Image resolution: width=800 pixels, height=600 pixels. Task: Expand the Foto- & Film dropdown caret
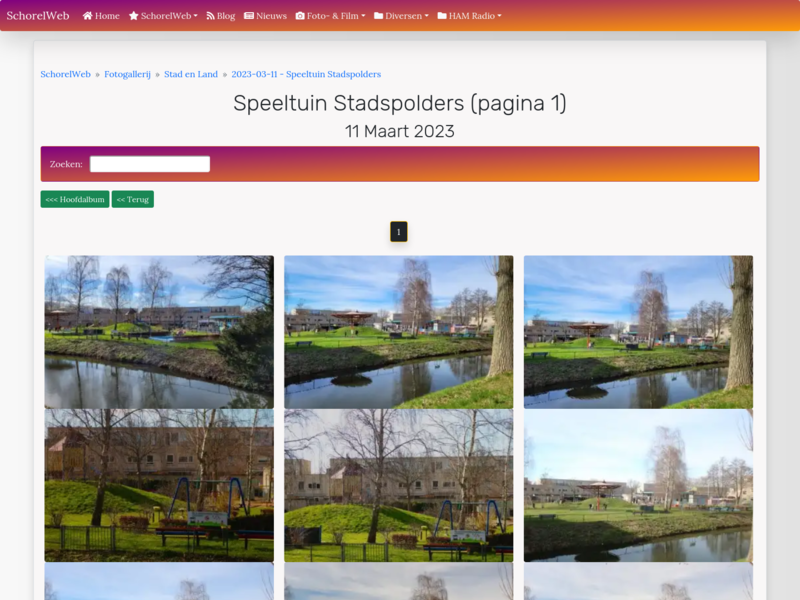363,16
